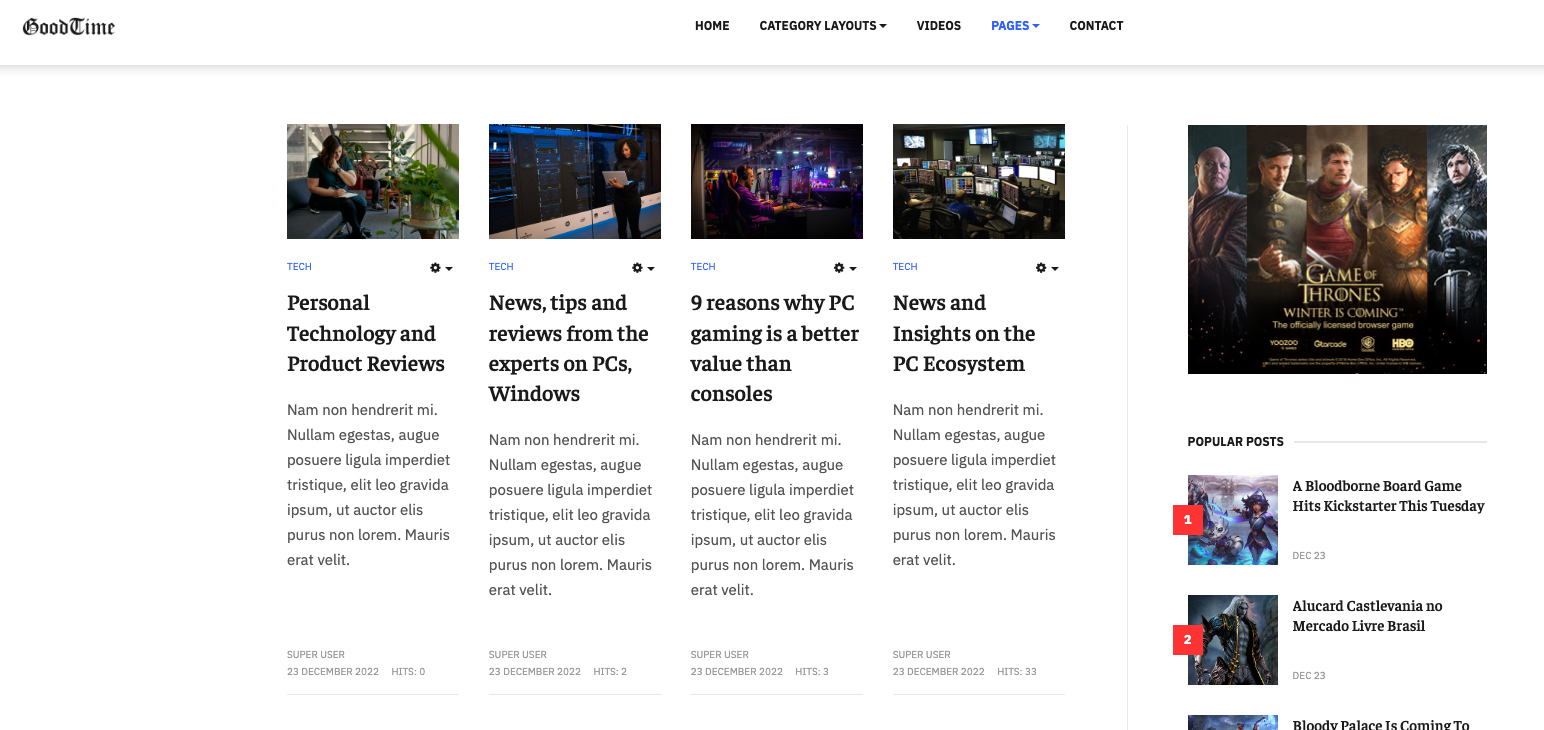Navigate to the Contact page
The width and height of the screenshot is (1544, 730).
(x=1096, y=26)
